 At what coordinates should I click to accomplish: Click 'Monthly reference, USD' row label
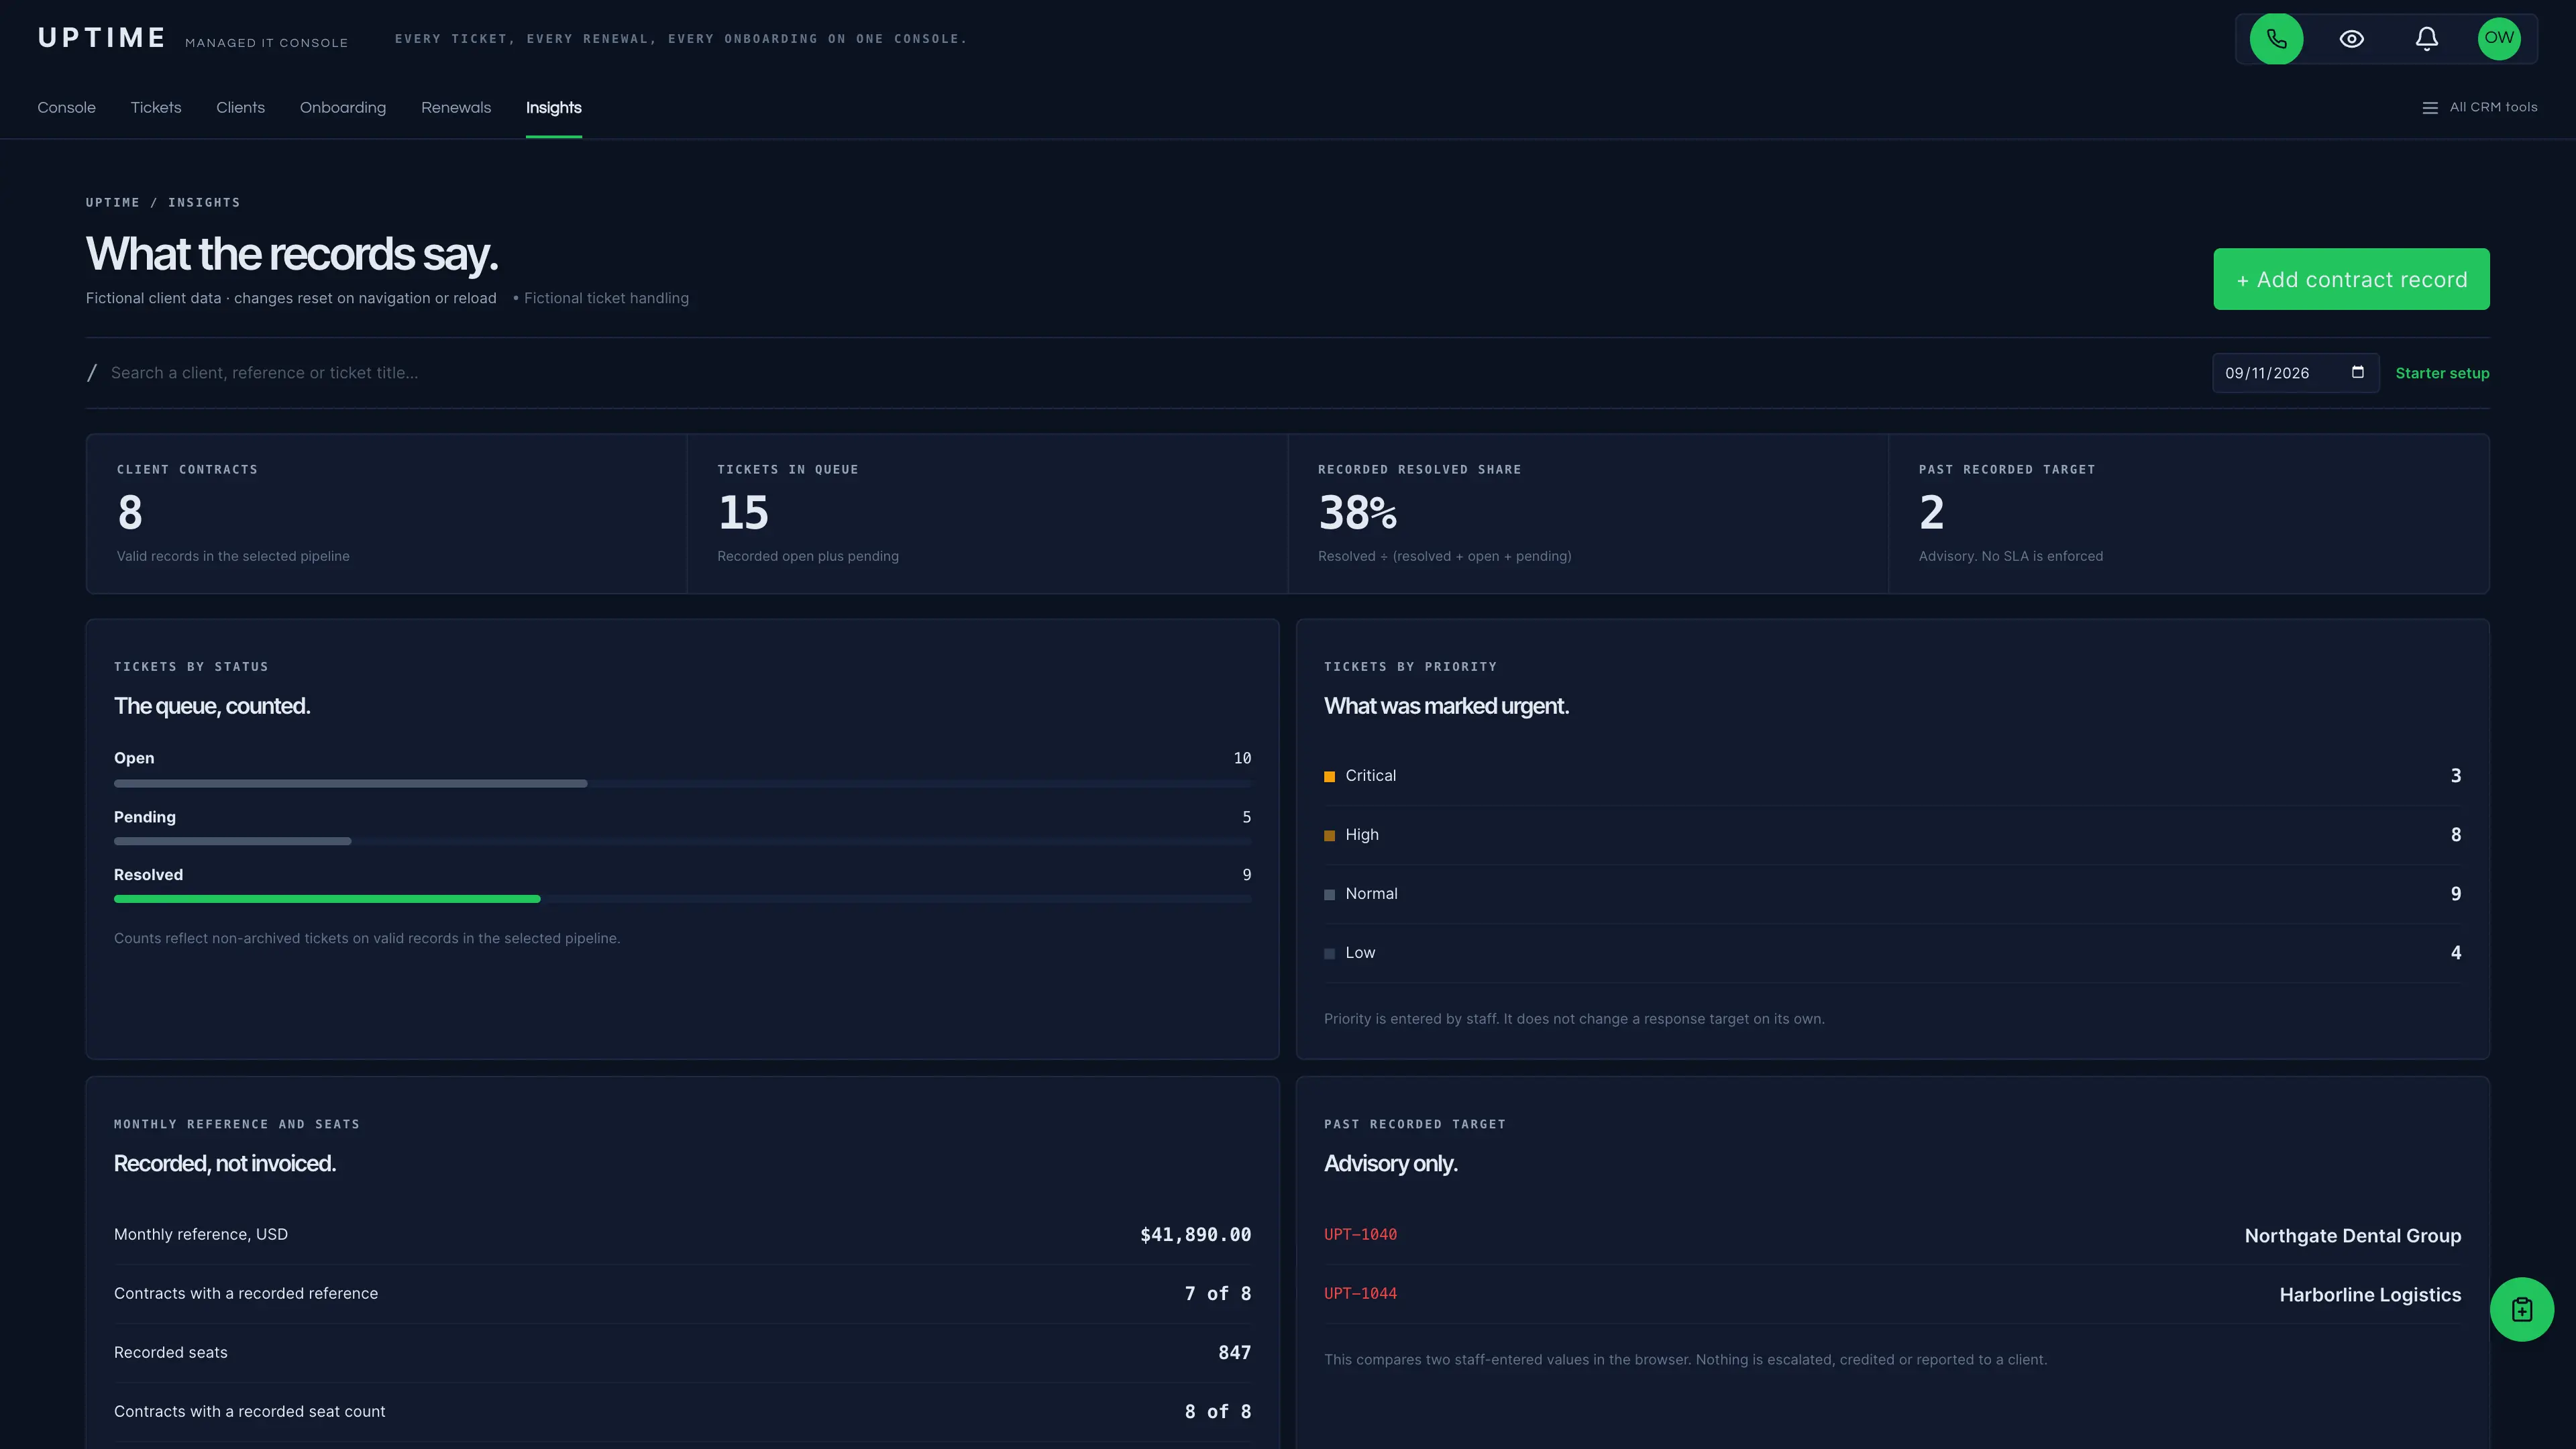click(x=201, y=1235)
